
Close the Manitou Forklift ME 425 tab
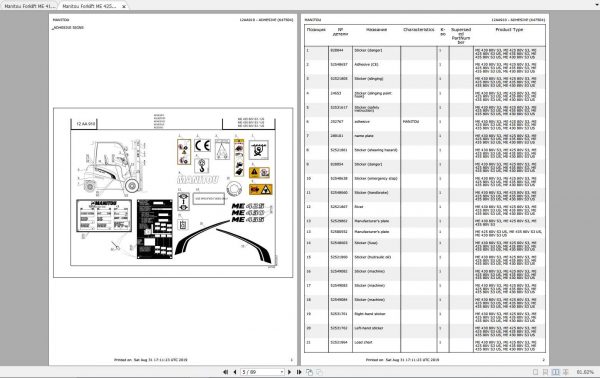point(124,7)
